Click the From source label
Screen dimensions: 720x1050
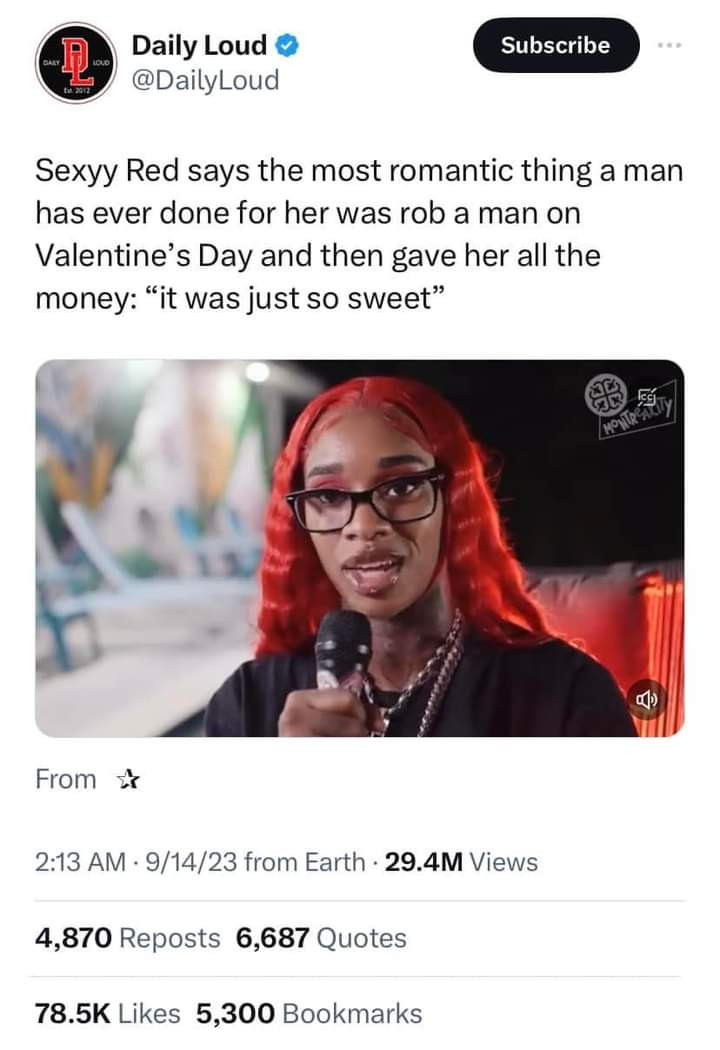click(66, 779)
